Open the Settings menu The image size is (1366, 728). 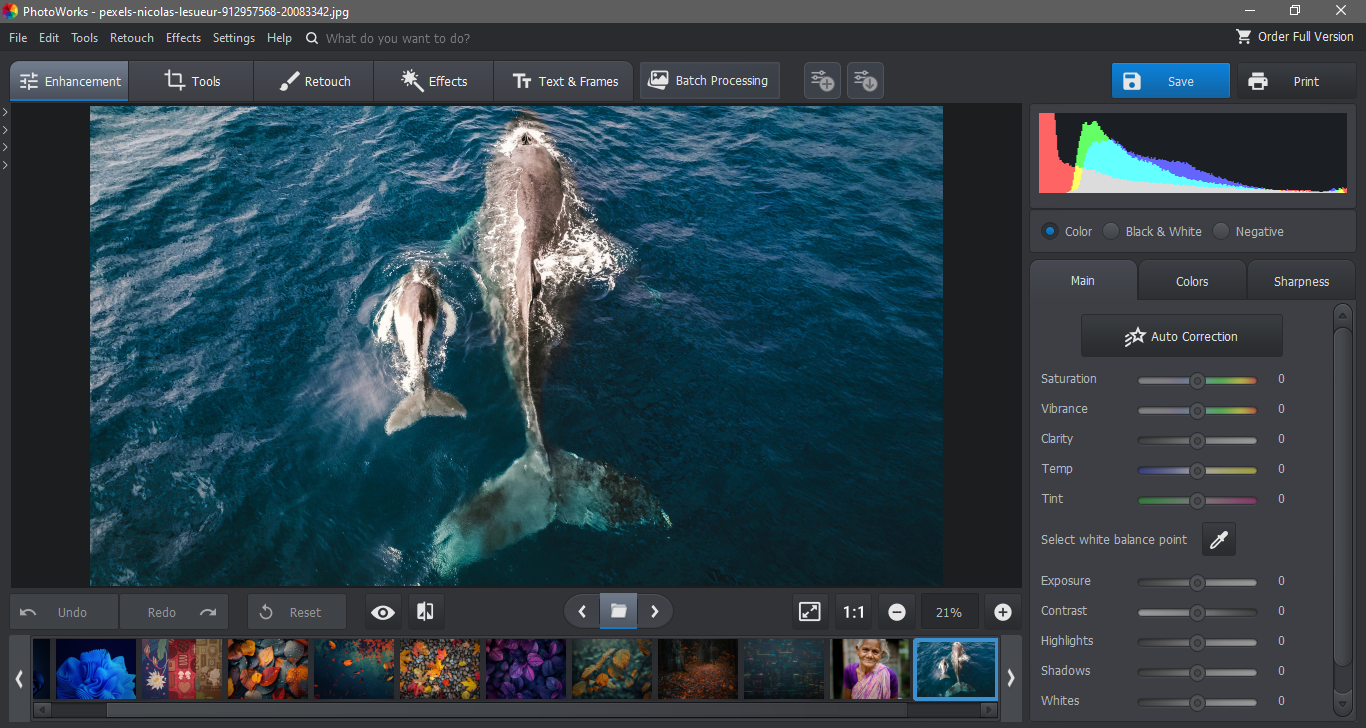(x=234, y=37)
